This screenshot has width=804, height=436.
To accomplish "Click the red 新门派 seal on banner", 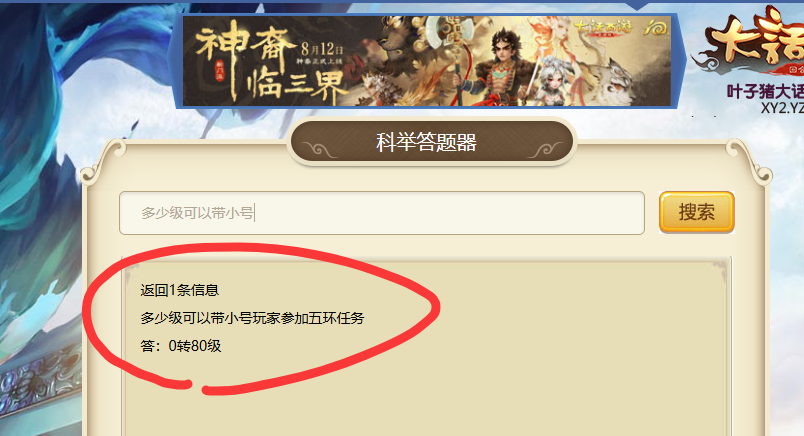I will tap(220, 70).
